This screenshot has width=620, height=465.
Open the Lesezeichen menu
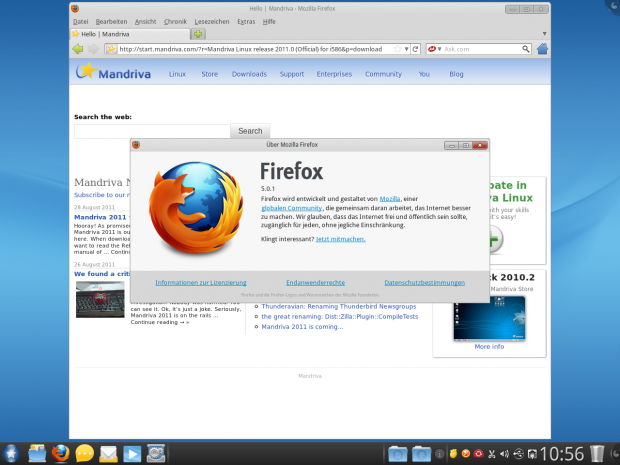coord(212,22)
